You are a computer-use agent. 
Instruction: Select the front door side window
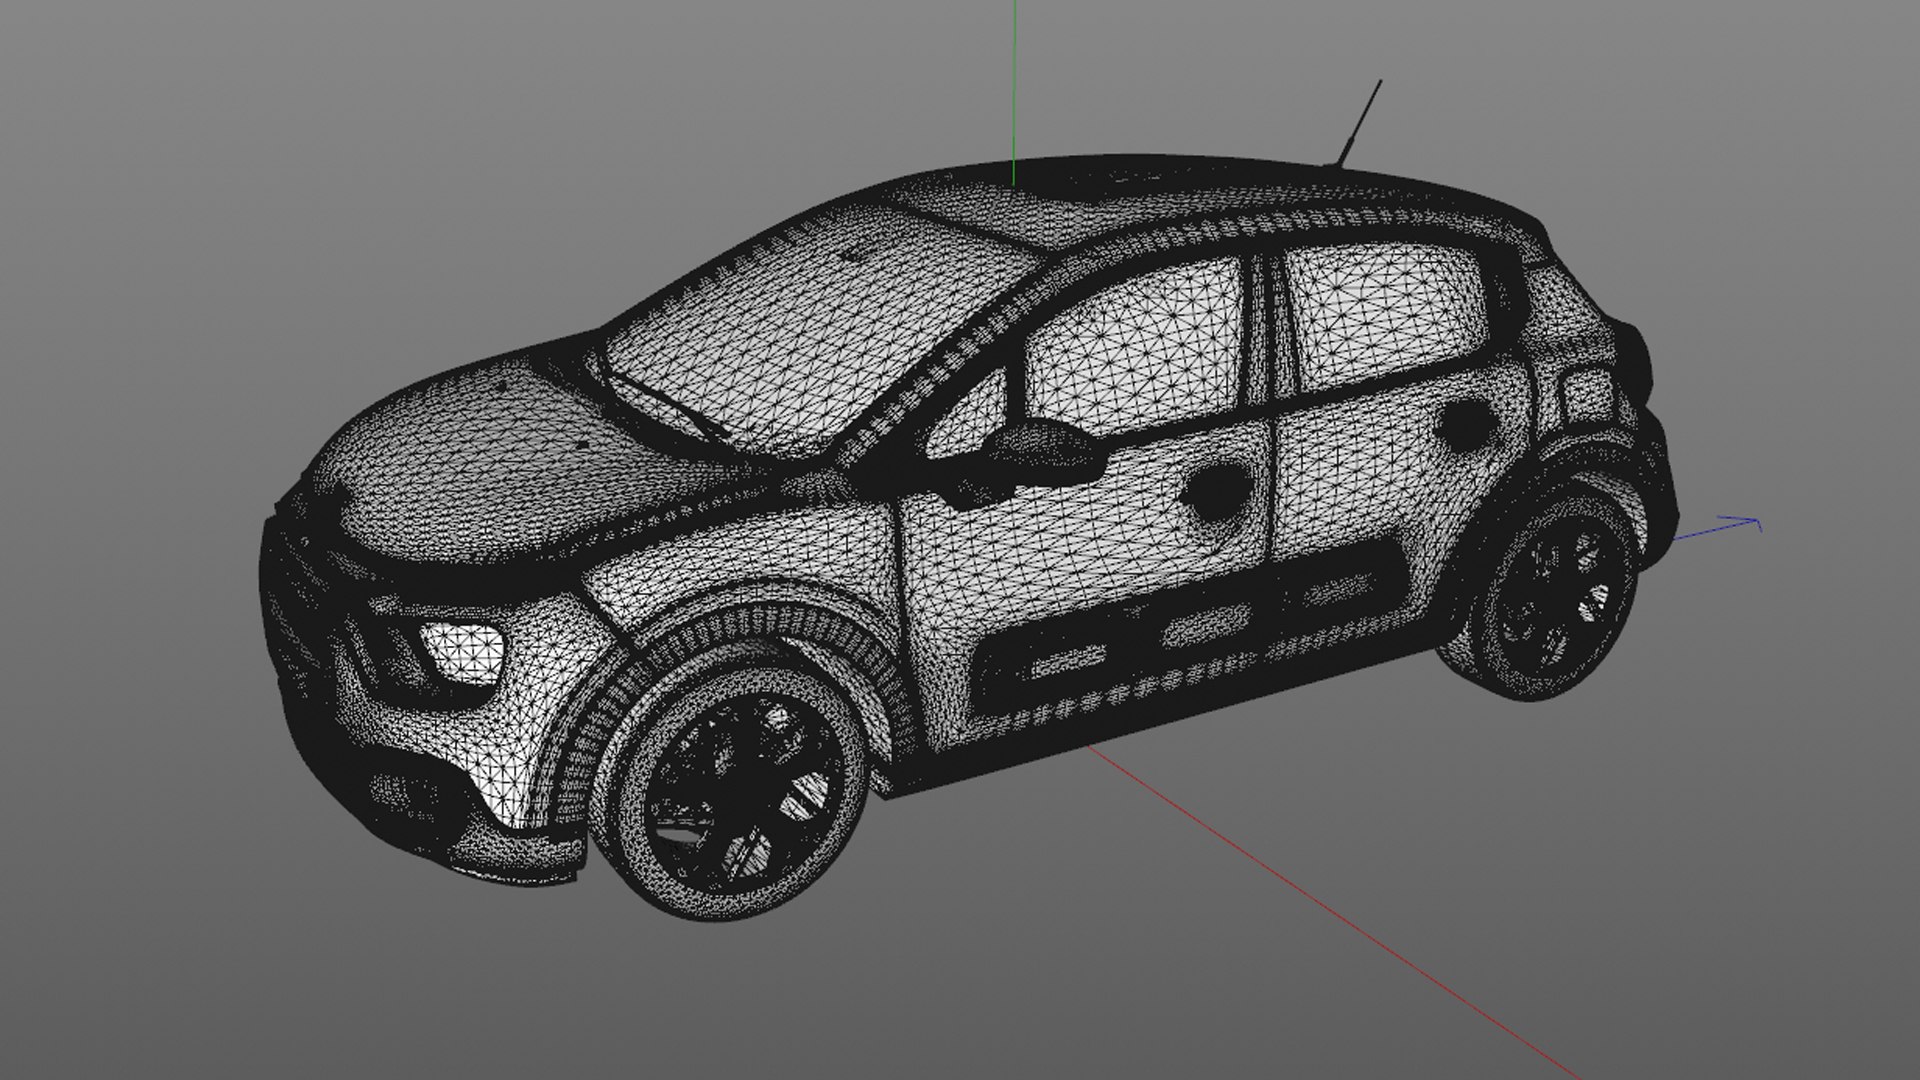click(1135, 345)
